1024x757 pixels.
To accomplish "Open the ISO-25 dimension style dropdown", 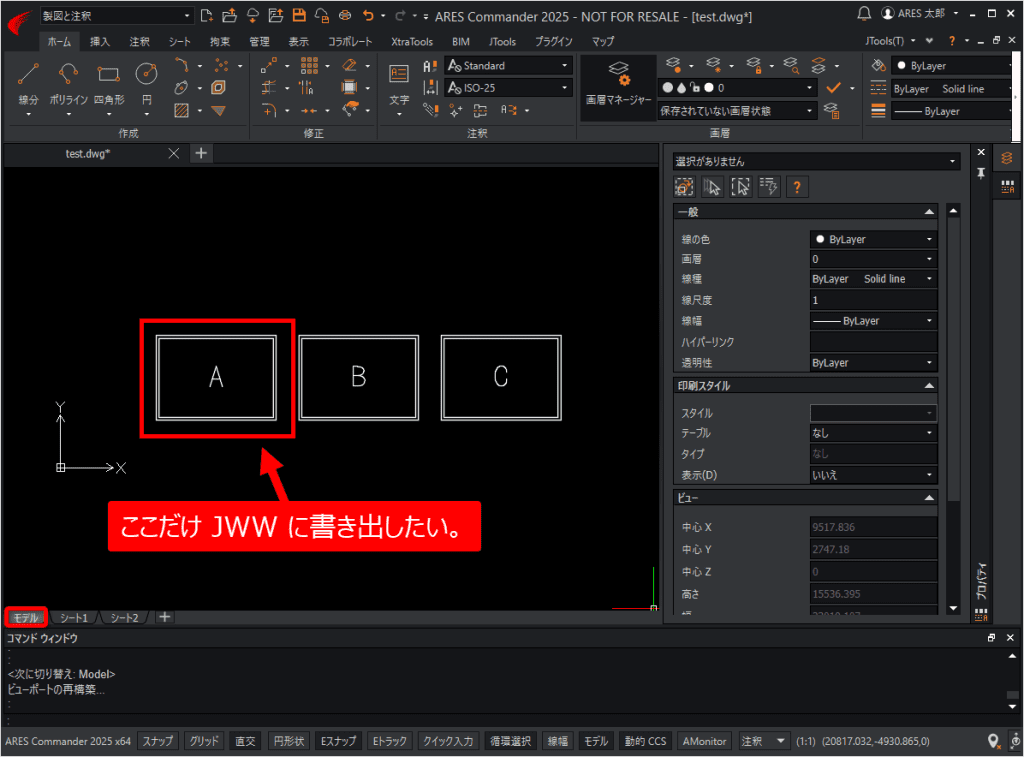I will [x=509, y=88].
